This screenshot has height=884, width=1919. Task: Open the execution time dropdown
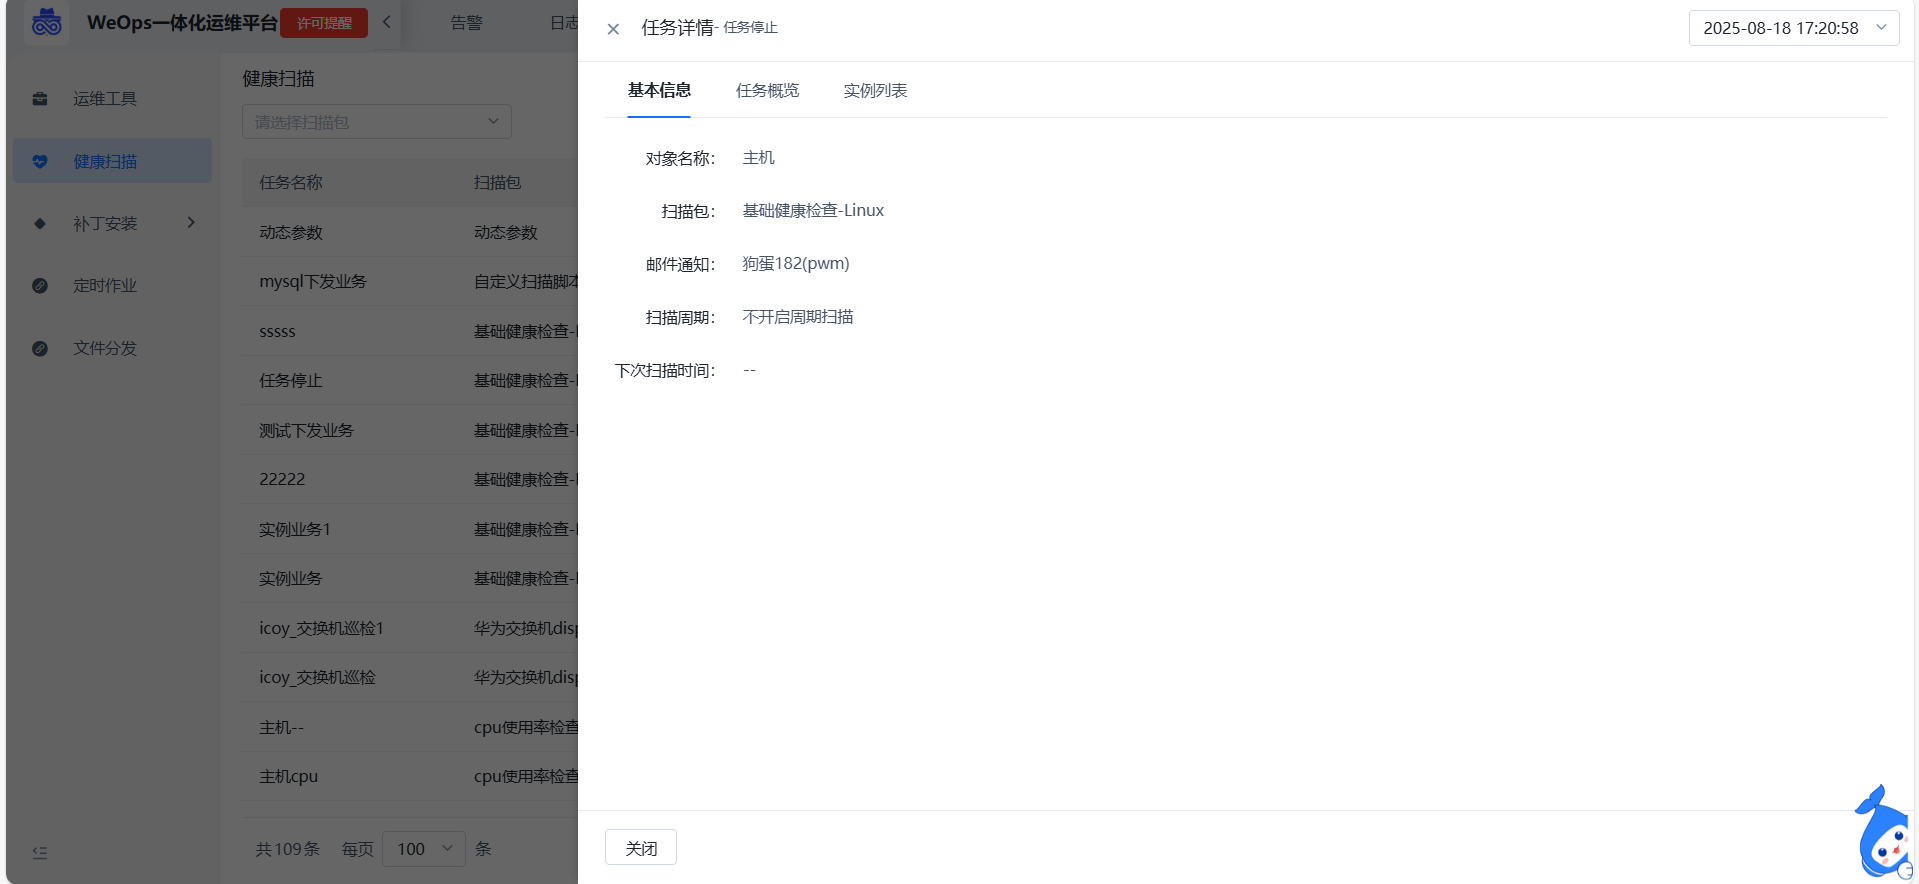pos(1793,28)
